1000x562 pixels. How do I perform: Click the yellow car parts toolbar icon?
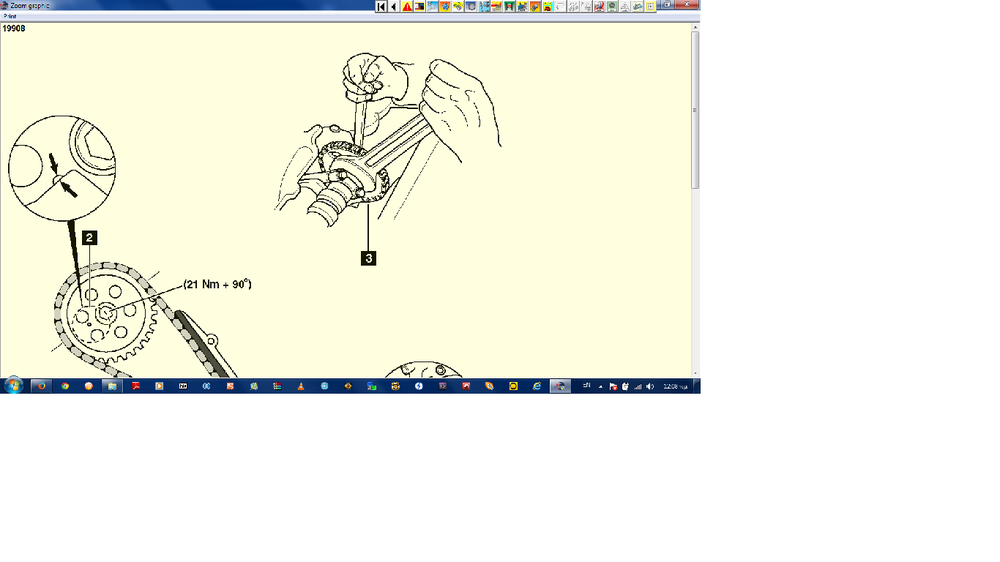click(458, 6)
